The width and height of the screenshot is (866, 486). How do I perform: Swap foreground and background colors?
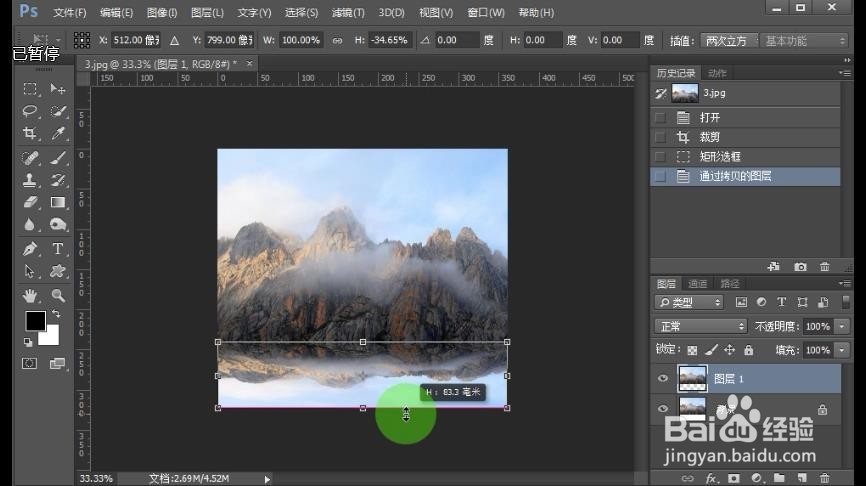click(56, 314)
